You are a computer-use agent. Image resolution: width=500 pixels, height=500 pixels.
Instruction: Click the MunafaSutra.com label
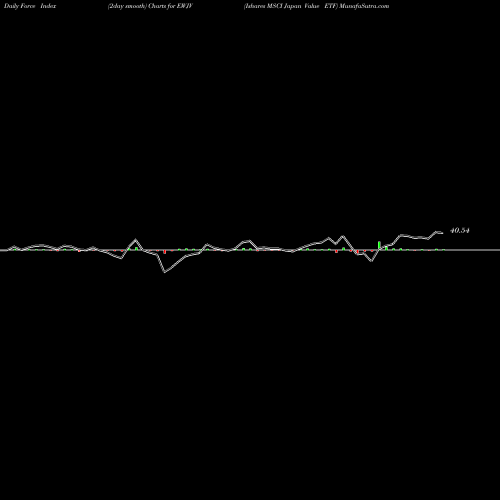[x=364, y=6]
